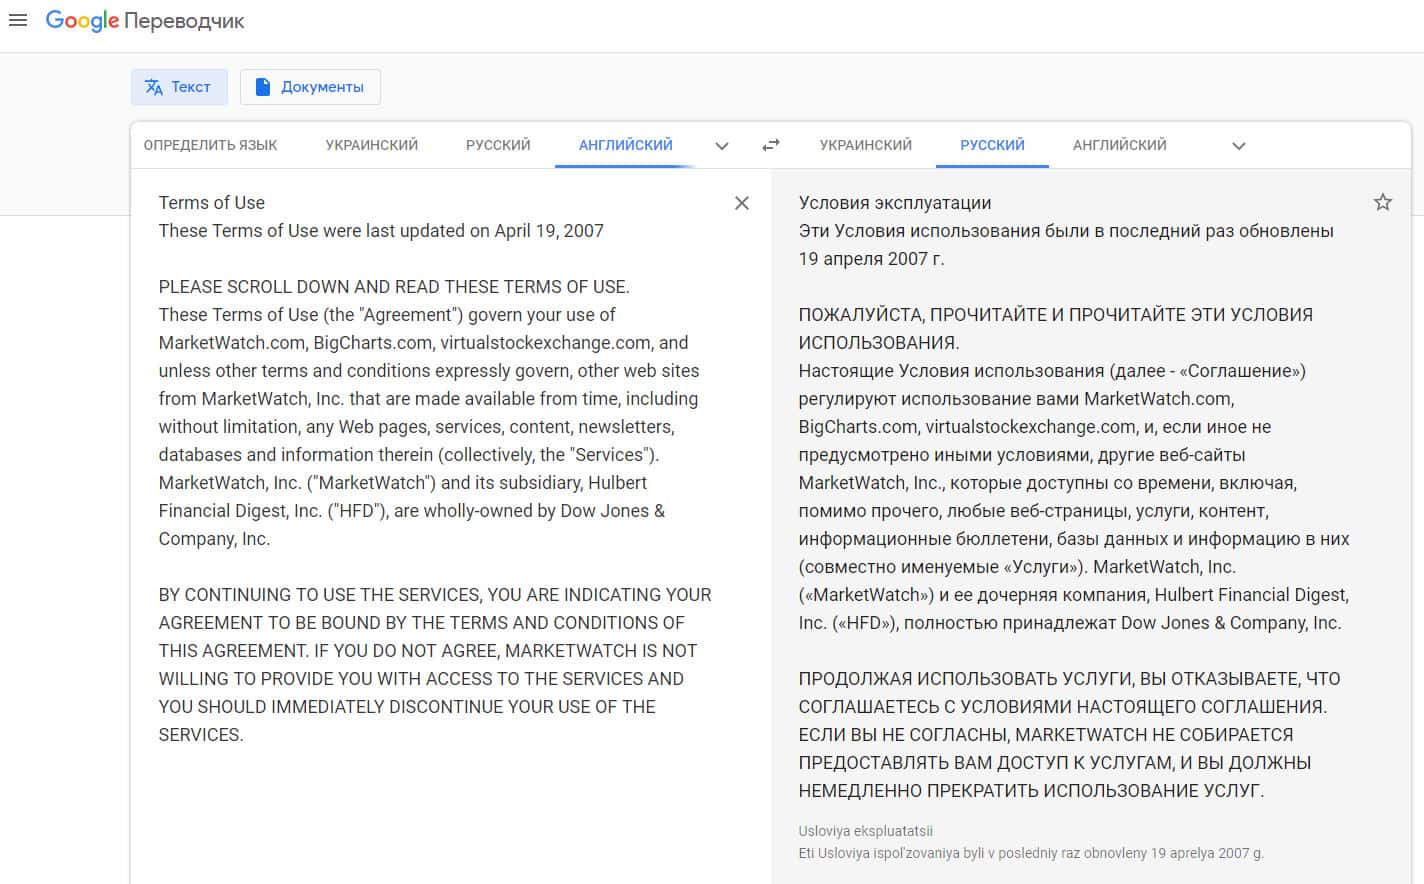Swap source and target languages

click(771, 146)
